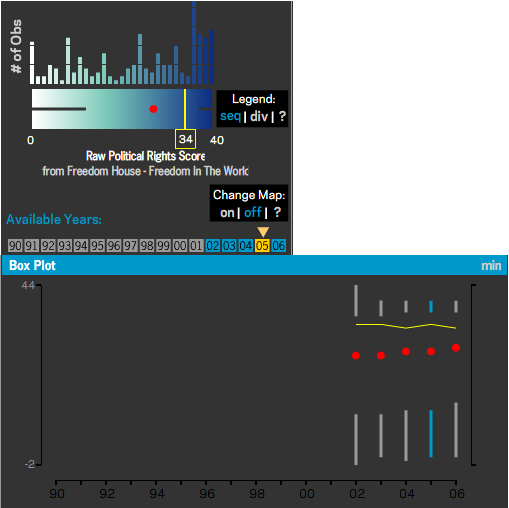Click the lower whisker for year 06
The height and width of the screenshot is (508, 509).
(x=456, y=430)
